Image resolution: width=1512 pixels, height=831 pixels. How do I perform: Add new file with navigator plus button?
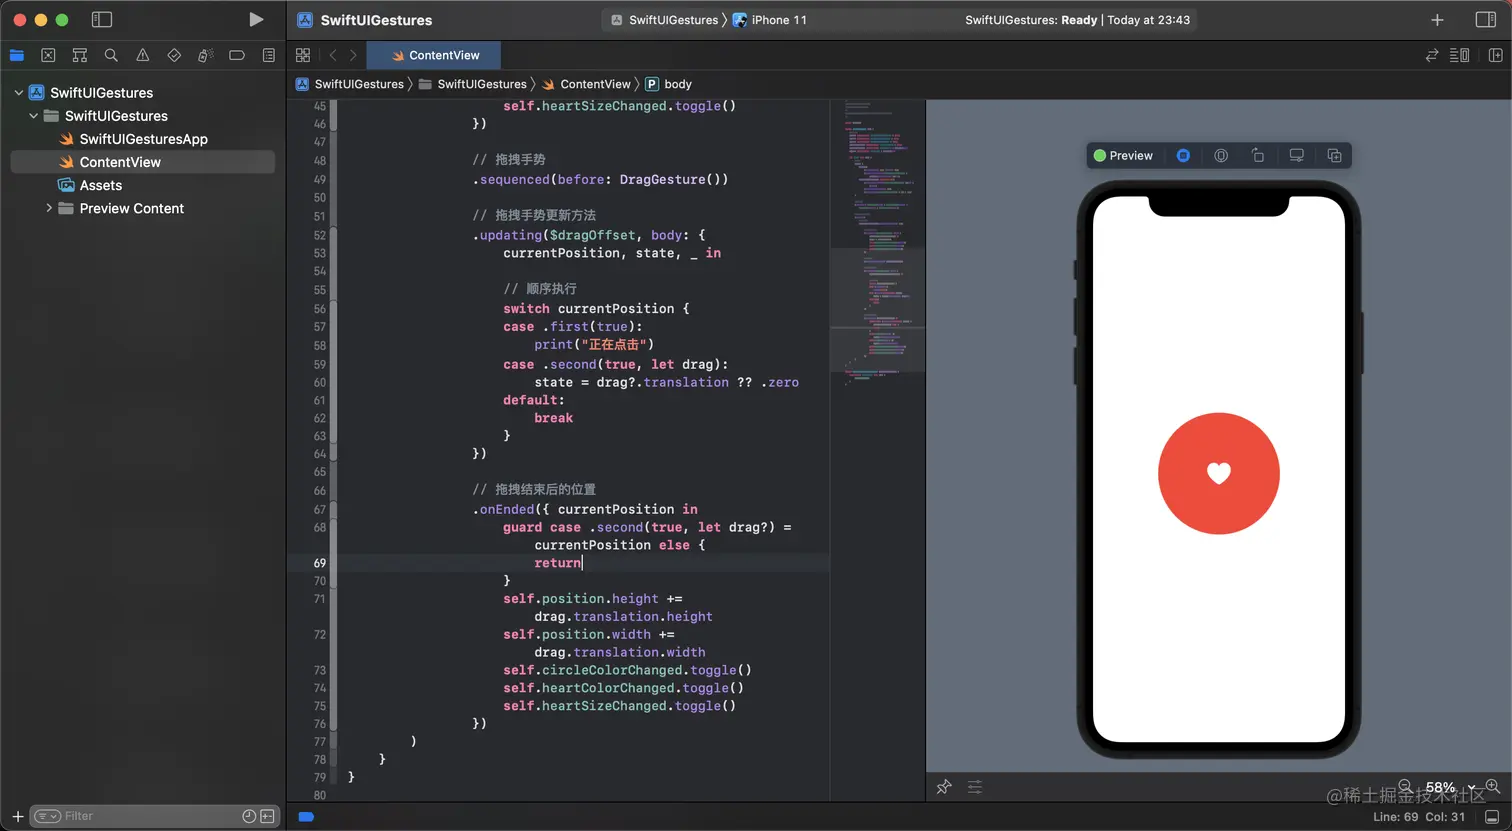17,816
